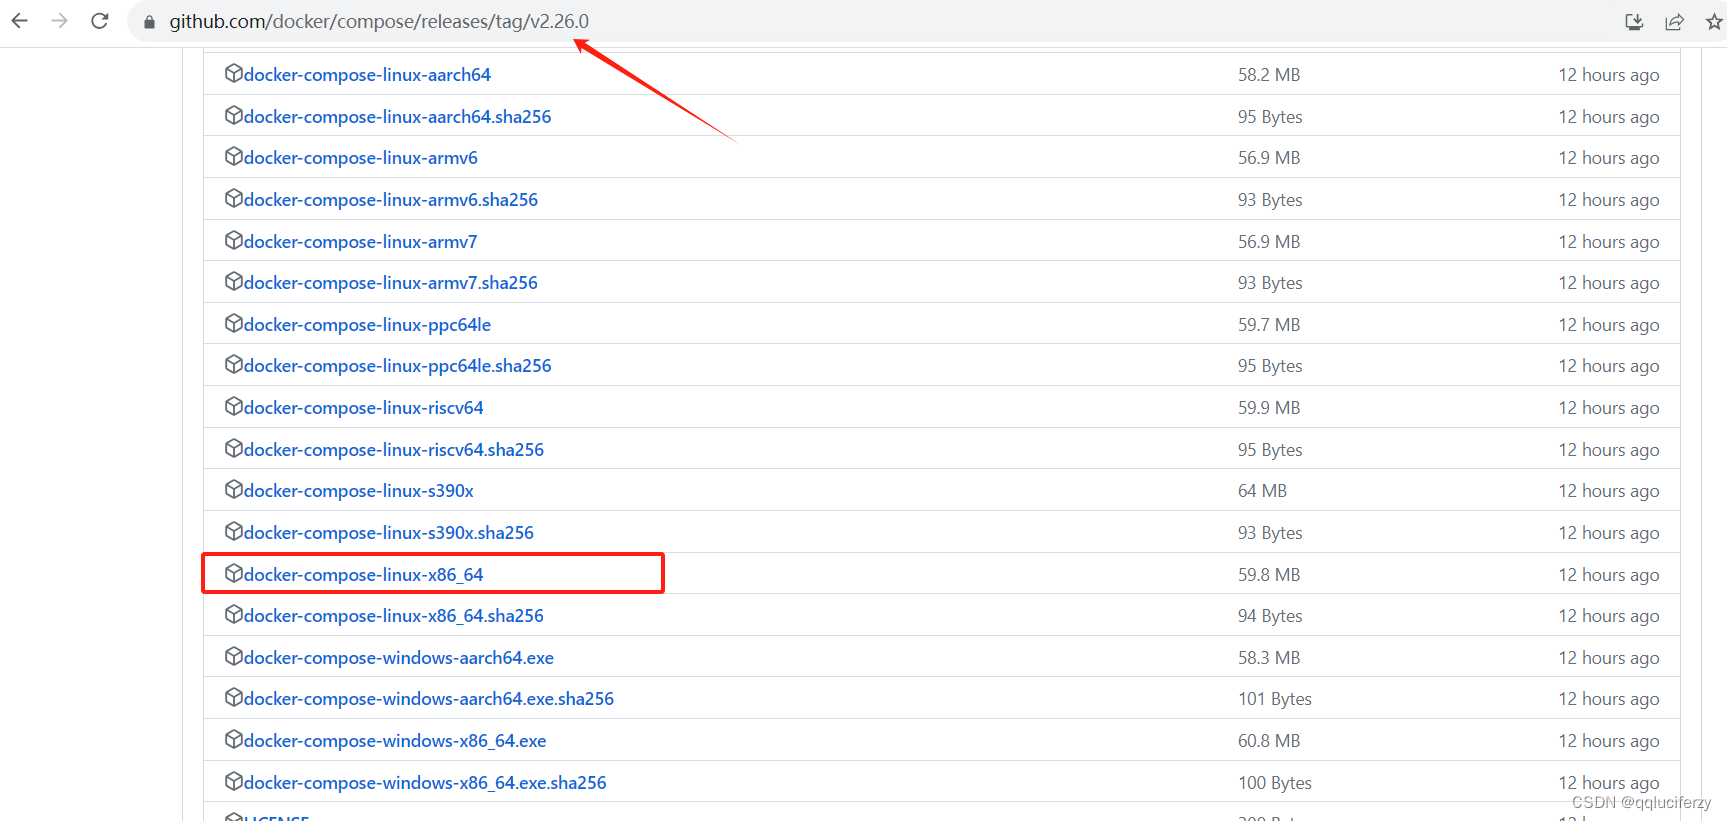1727x821 pixels.
Task: Click '12 hours ago' in the linux-x86_64 row
Action: tap(1609, 575)
